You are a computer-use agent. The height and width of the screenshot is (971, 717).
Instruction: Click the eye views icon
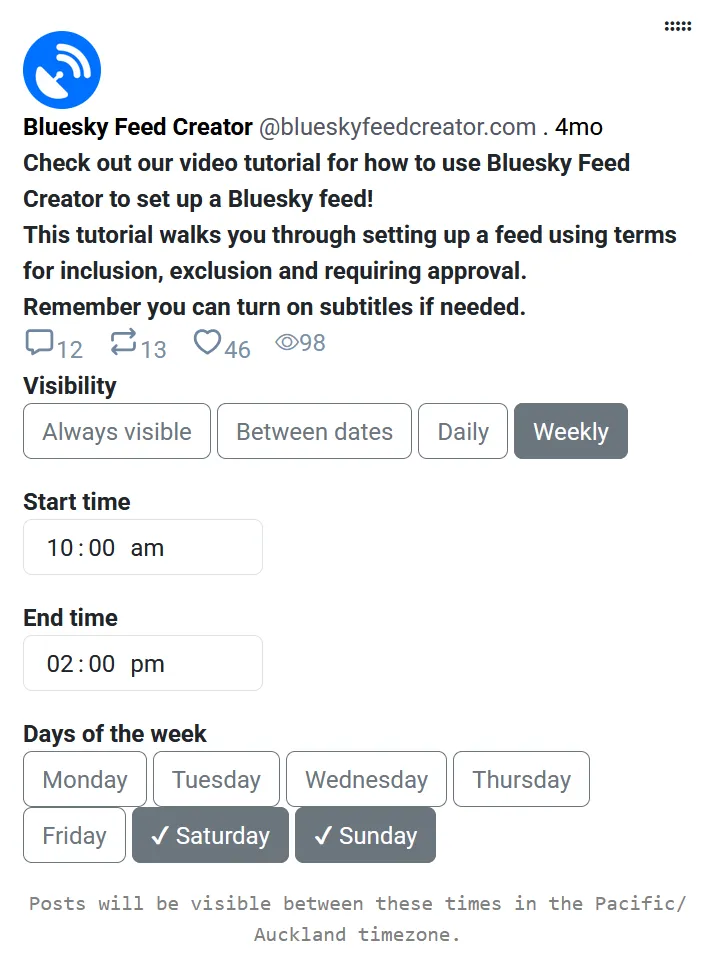(x=287, y=343)
